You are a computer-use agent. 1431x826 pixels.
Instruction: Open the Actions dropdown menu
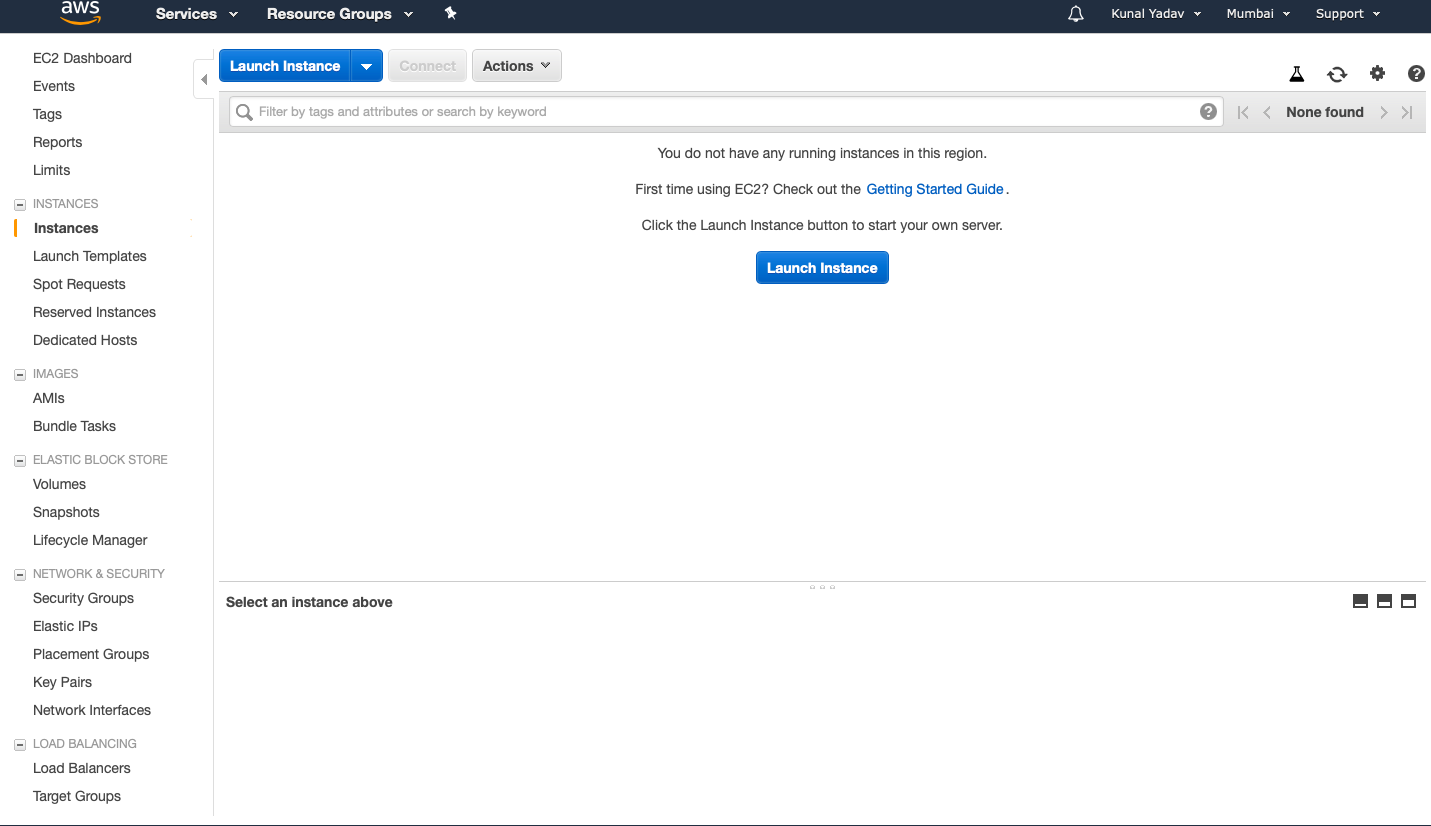coord(516,66)
